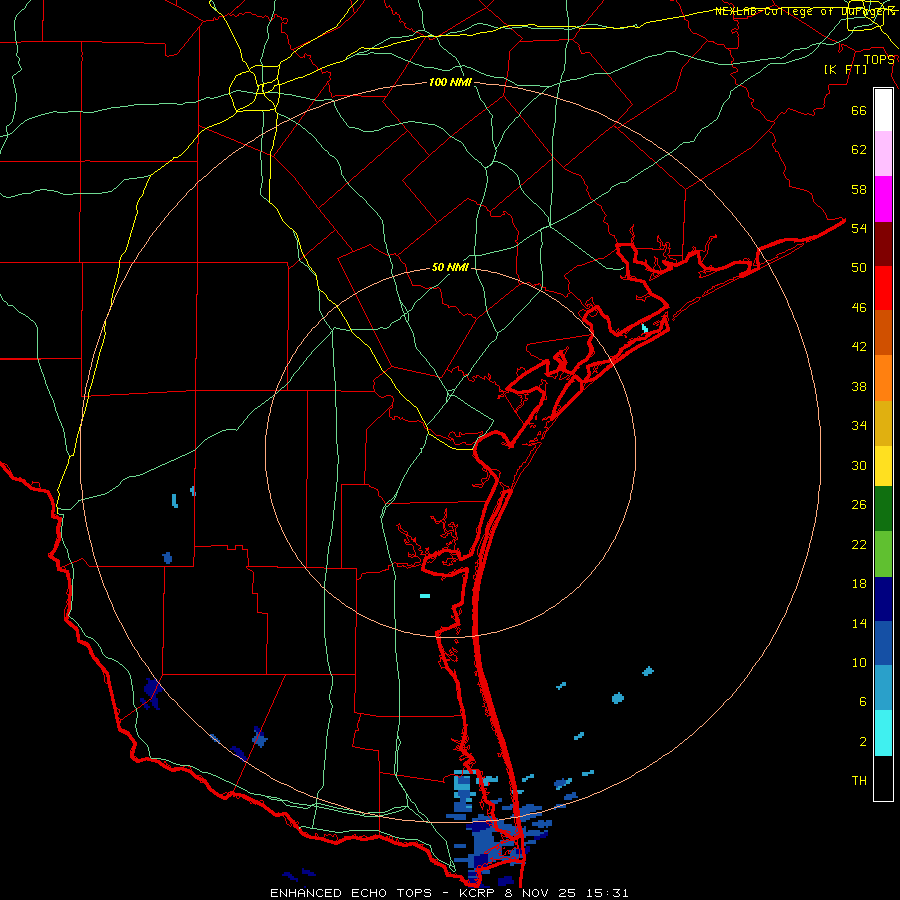Select the bright red legend segment
The image size is (900, 900).
(883, 288)
